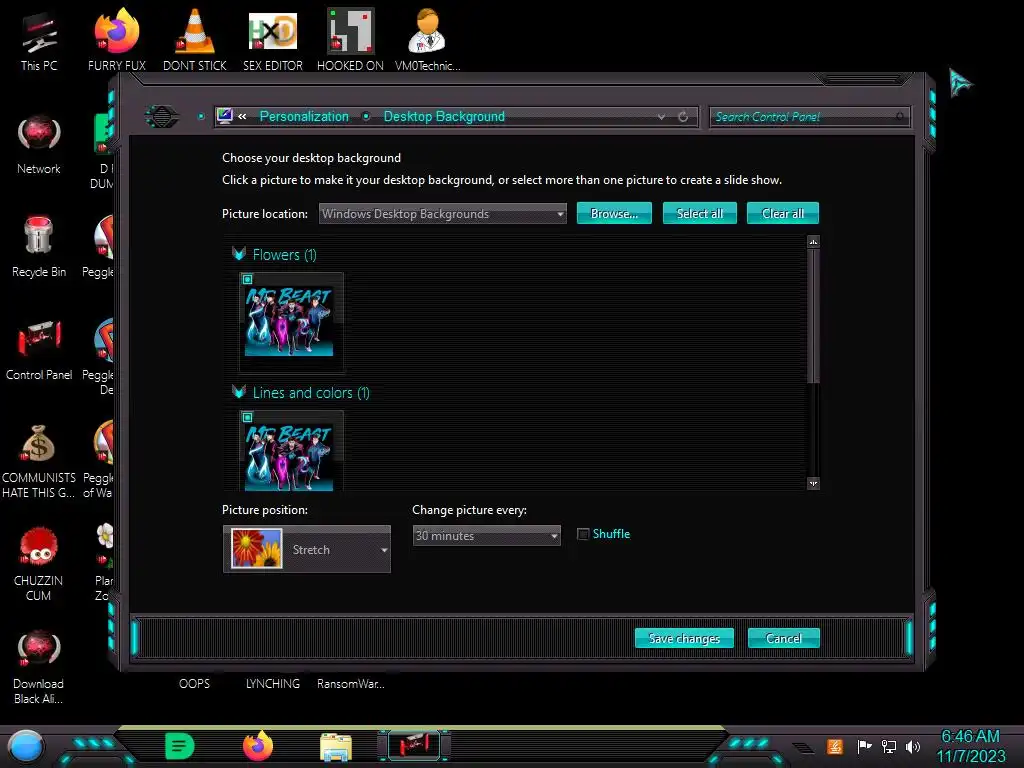Collapse the Lines and colors group
The width and height of the screenshot is (1024, 768).
pyautogui.click(x=239, y=392)
